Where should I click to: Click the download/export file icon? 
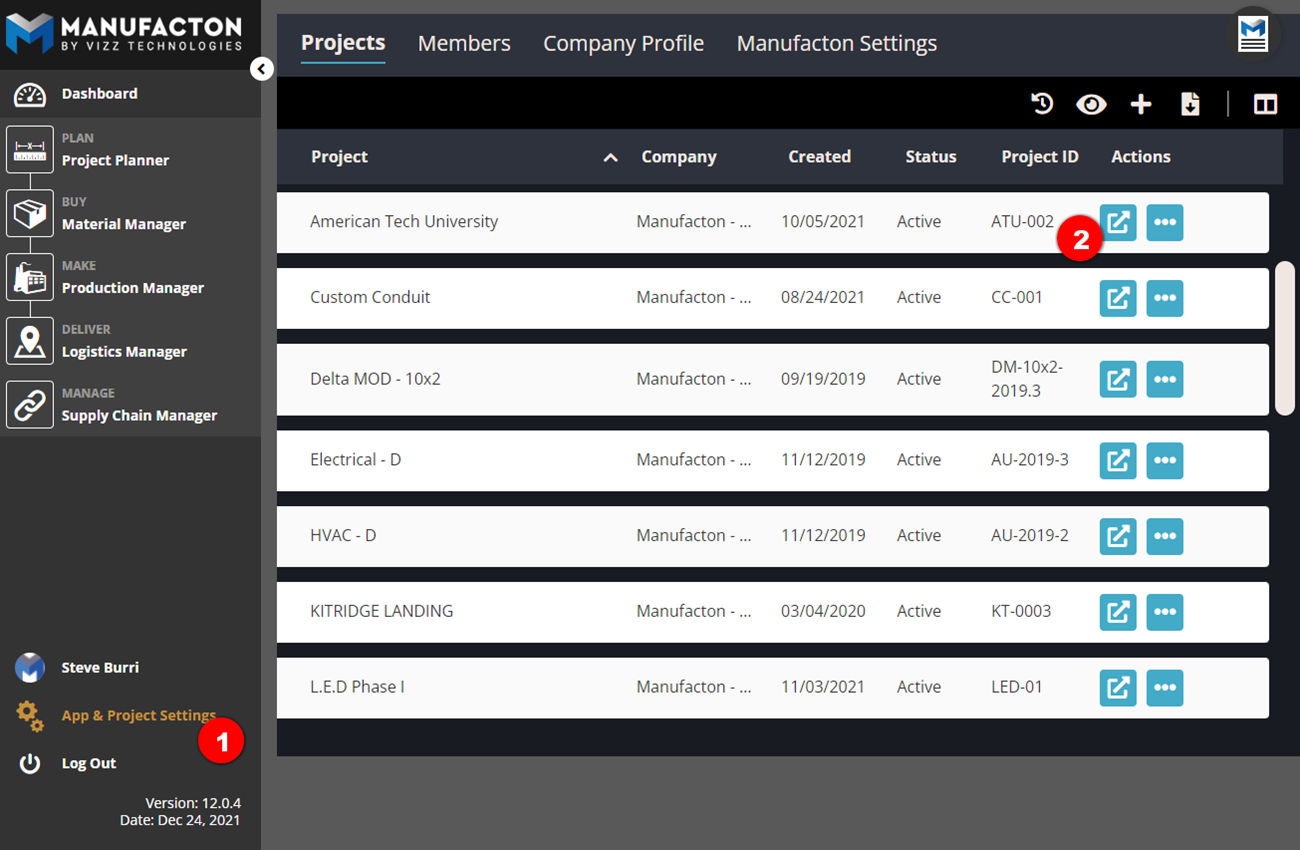pos(1190,104)
